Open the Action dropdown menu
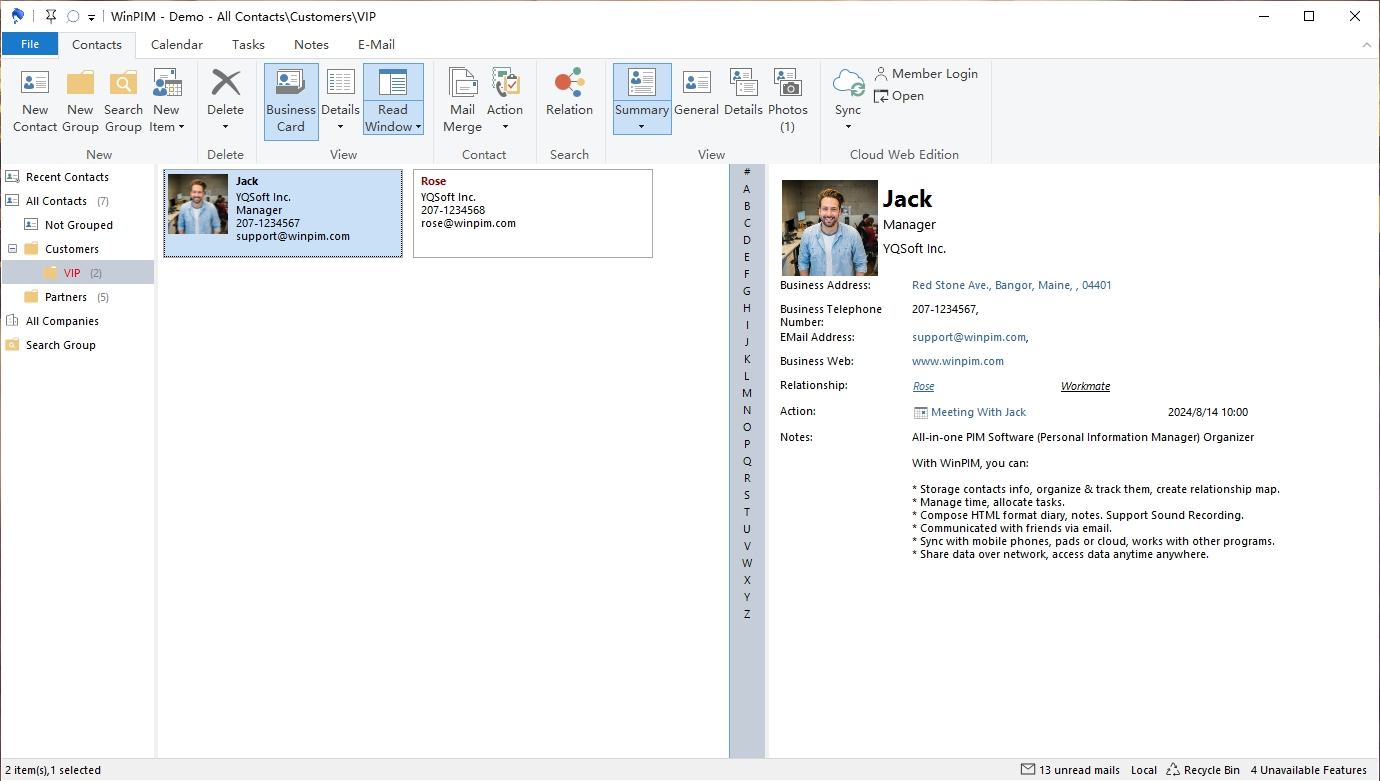The image size is (1380, 781). 505,127
